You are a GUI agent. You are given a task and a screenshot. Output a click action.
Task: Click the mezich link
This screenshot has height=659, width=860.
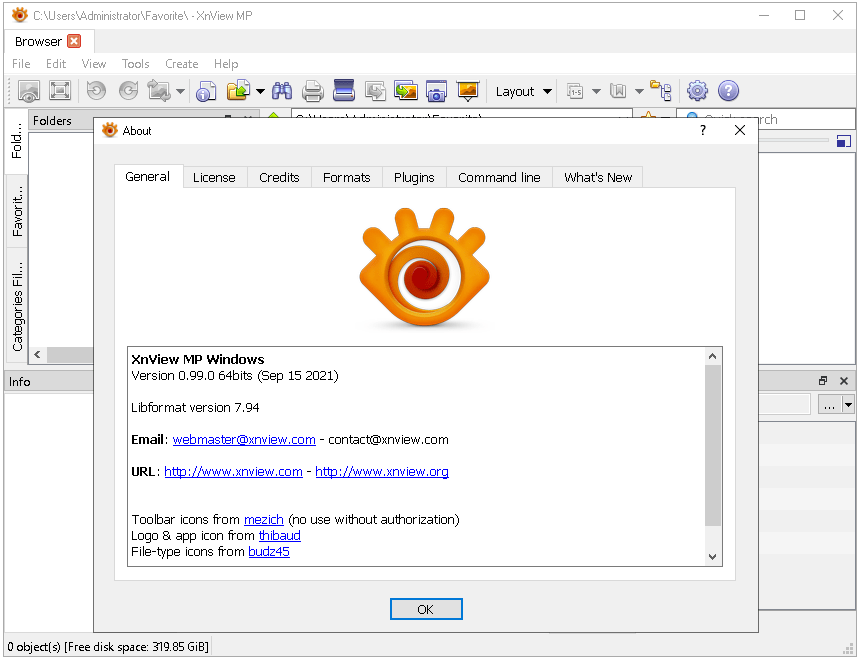coord(264,519)
